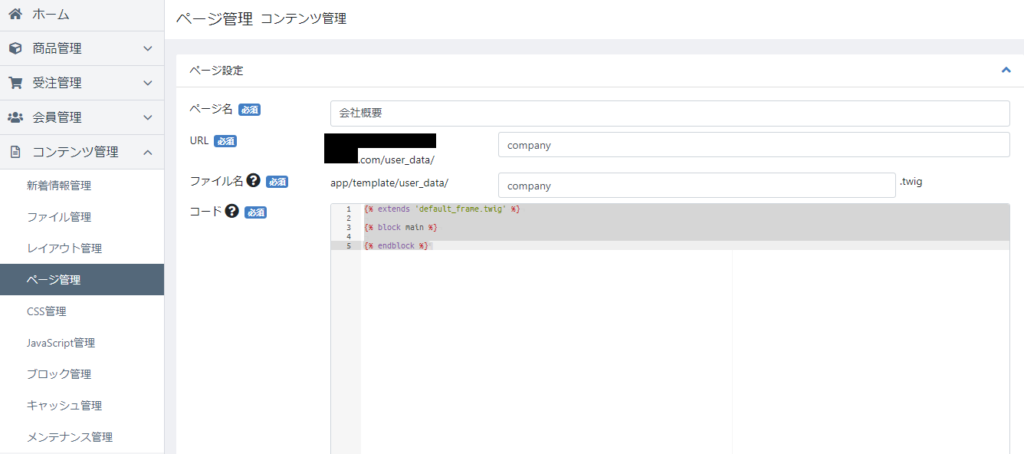
Task: Open JavaScript管理 menu item
Action: click(x=60, y=343)
